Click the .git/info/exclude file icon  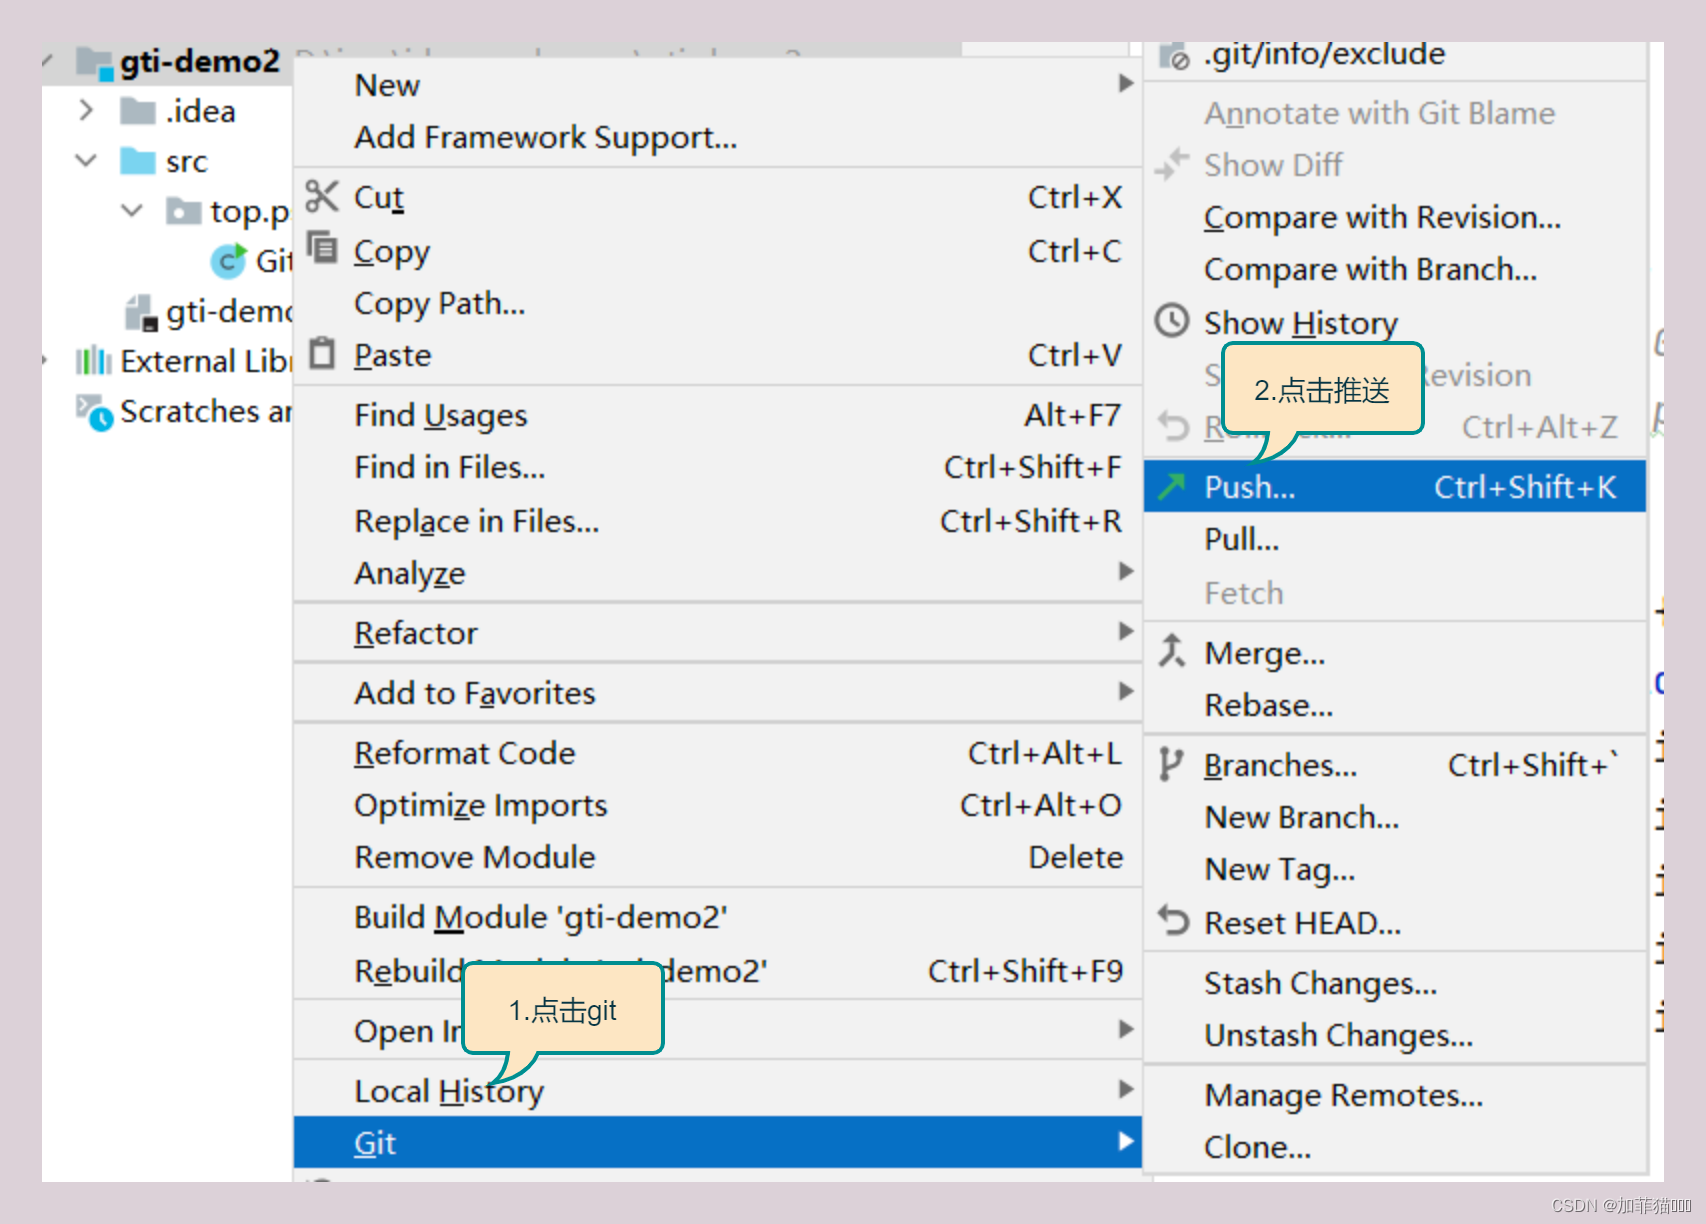point(1174,56)
